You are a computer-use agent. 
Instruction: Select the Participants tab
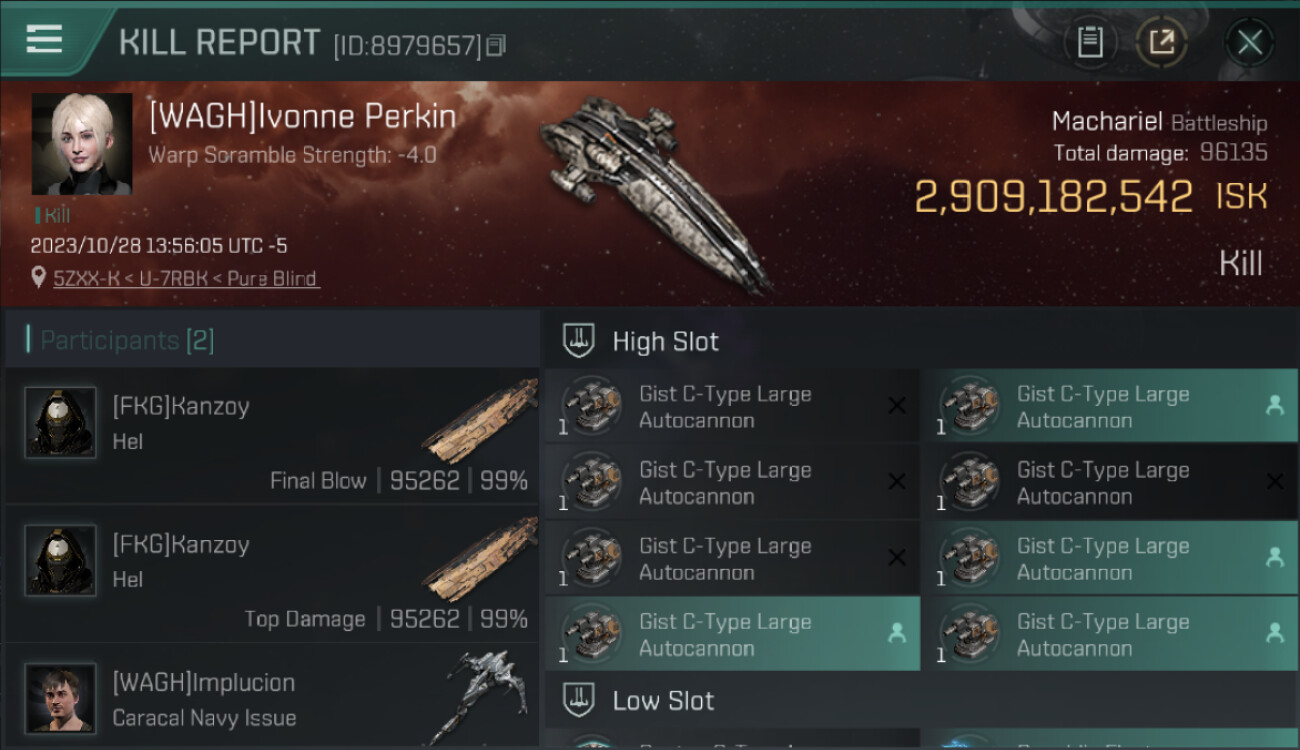point(127,340)
